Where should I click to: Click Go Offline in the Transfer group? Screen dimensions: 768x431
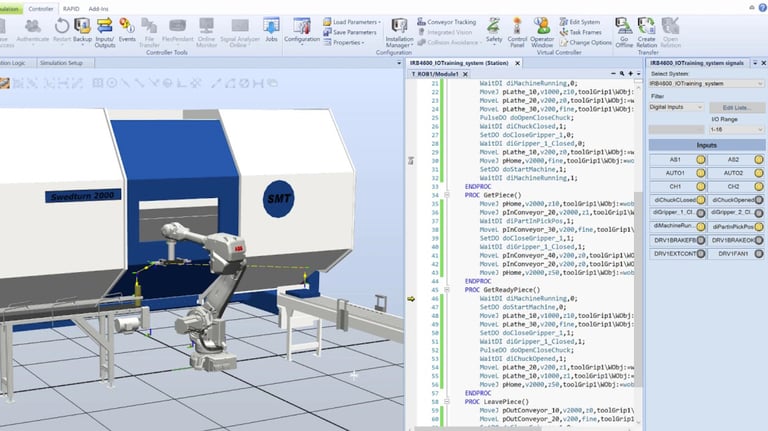click(624, 32)
